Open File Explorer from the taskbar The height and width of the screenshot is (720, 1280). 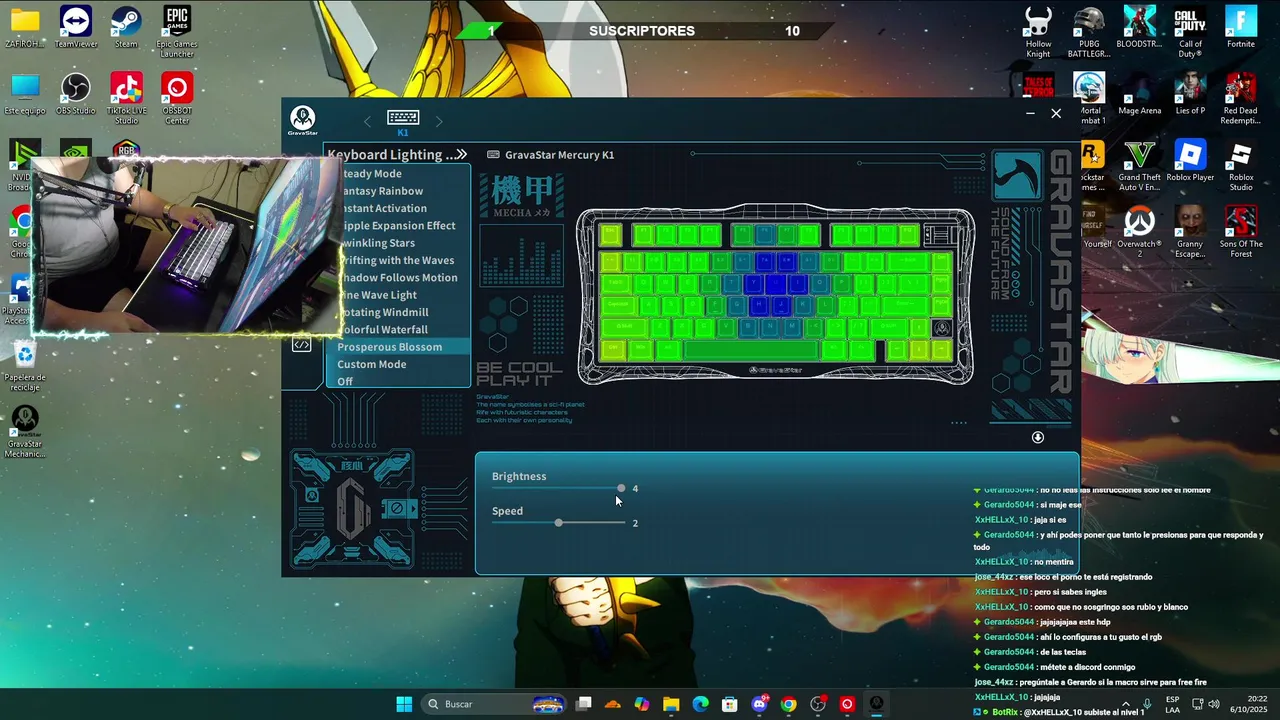[x=671, y=704]
